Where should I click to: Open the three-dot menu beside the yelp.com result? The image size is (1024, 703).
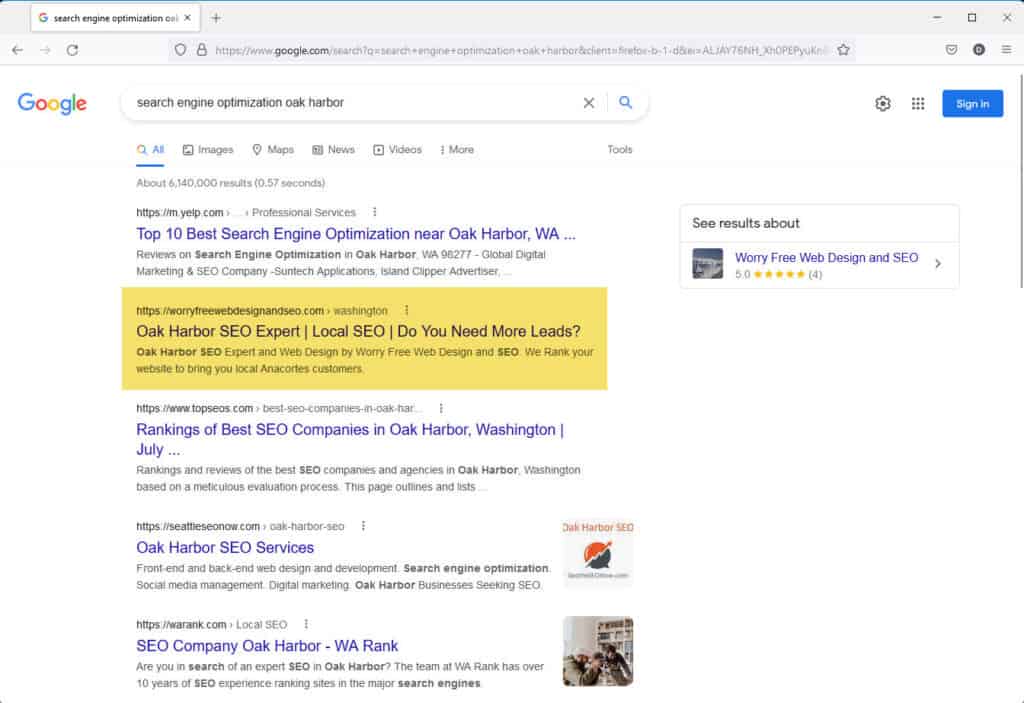tap(374, 212)
